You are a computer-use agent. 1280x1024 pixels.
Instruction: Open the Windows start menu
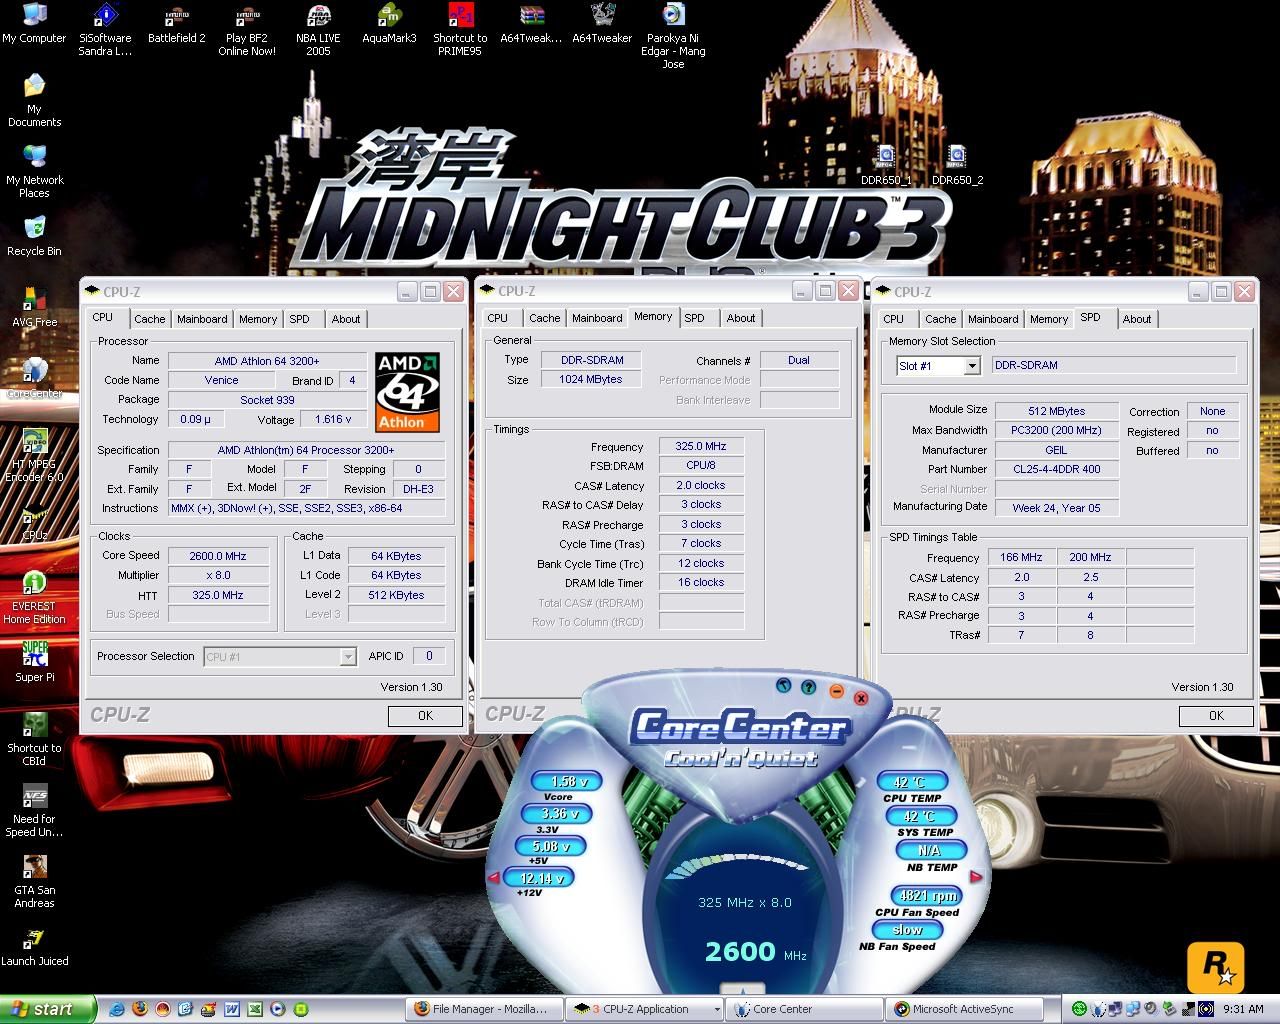pyautogui.click(x=48, y=1009)
